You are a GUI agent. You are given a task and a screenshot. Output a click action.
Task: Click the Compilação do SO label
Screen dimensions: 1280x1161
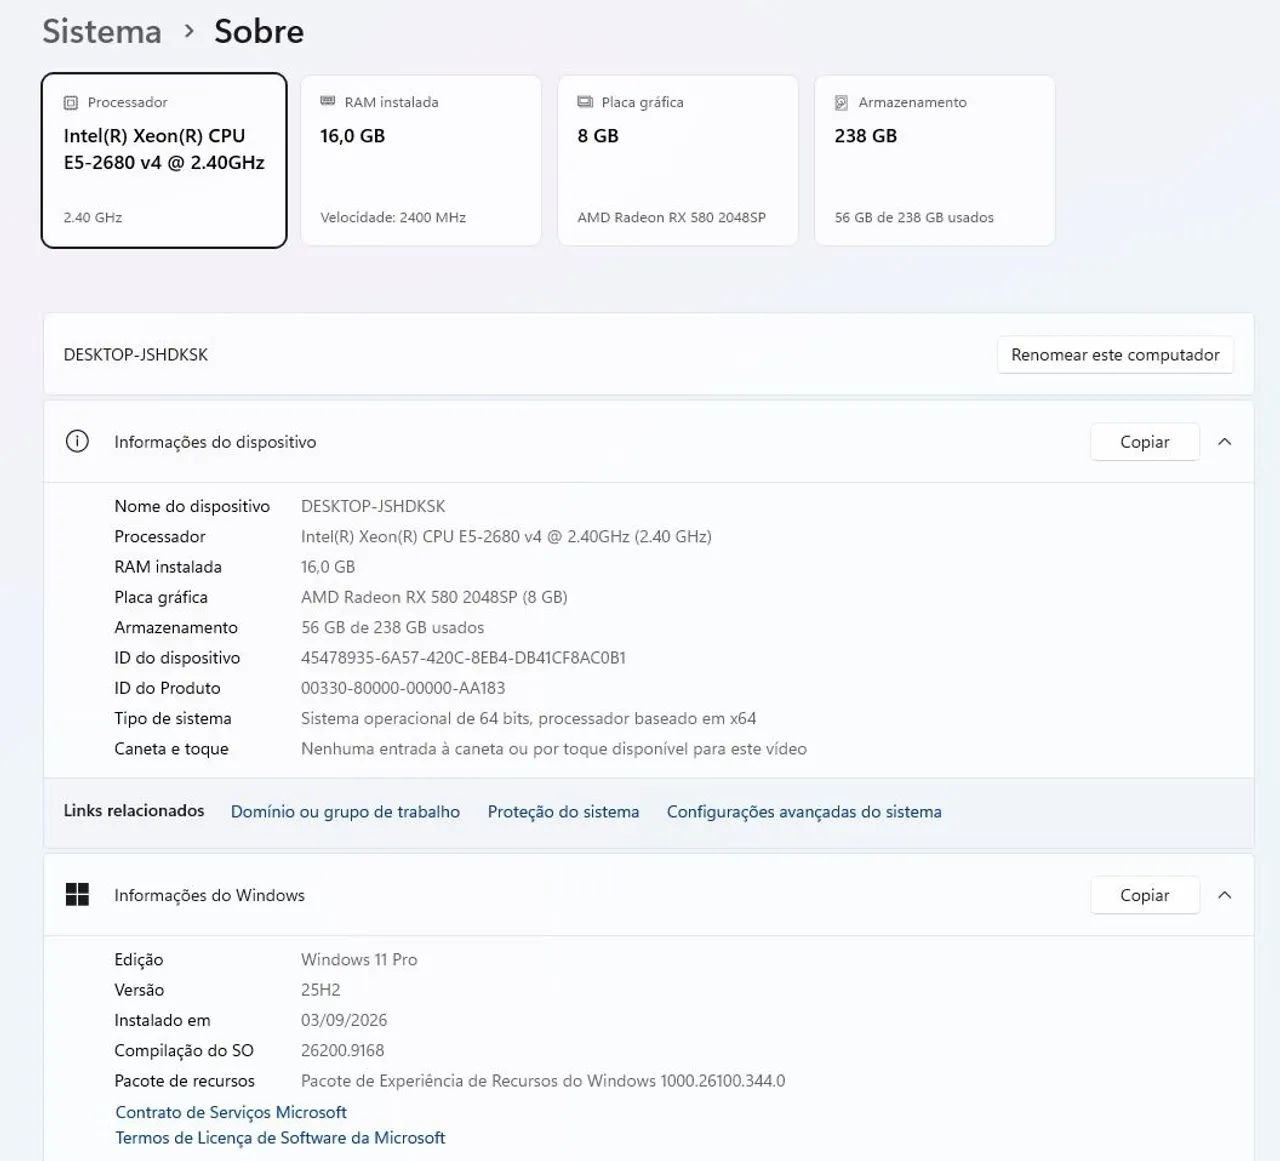point(184,1051)
